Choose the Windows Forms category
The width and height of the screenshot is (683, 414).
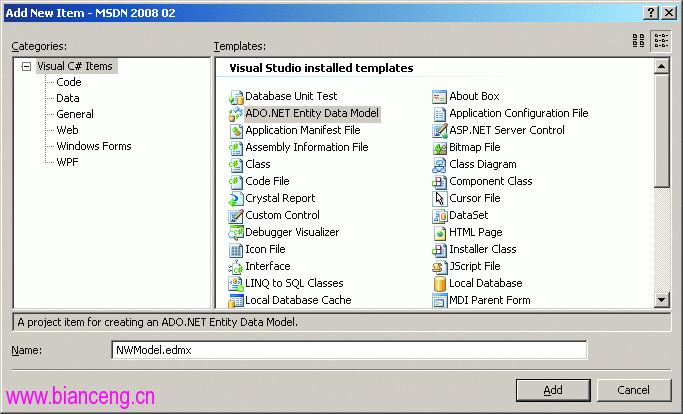tap(94, 146)
